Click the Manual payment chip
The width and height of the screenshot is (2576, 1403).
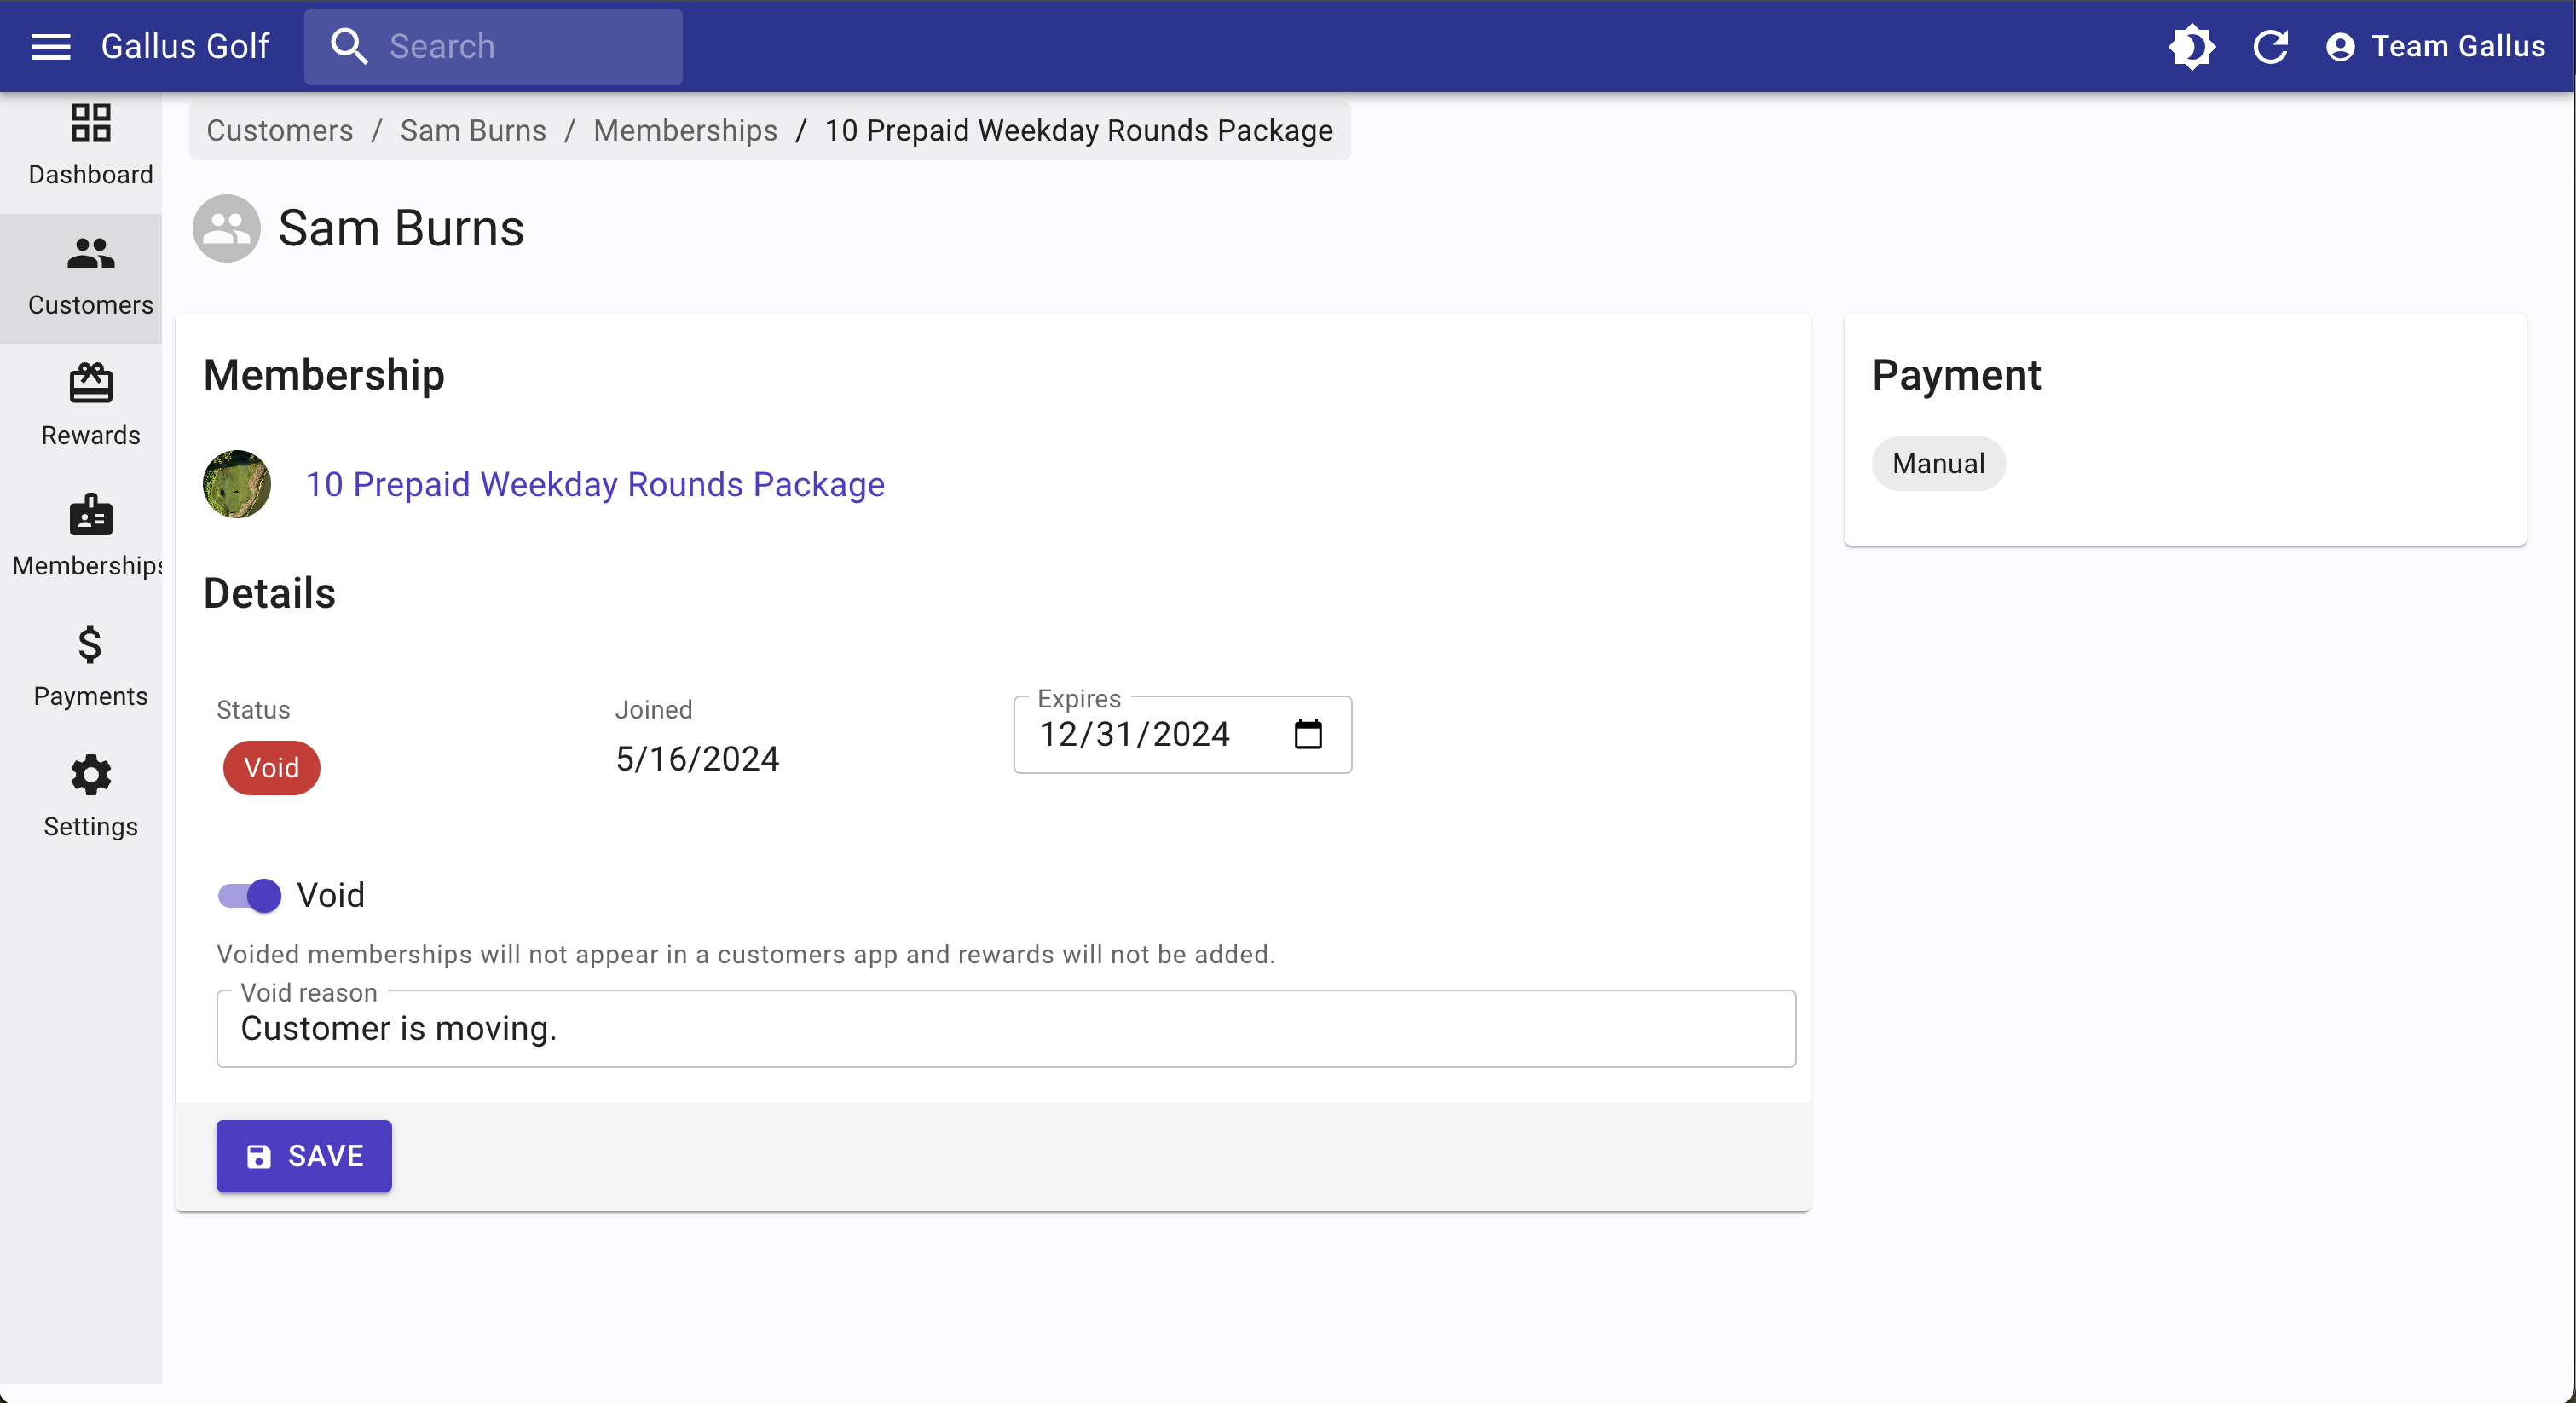[1939, 464]
